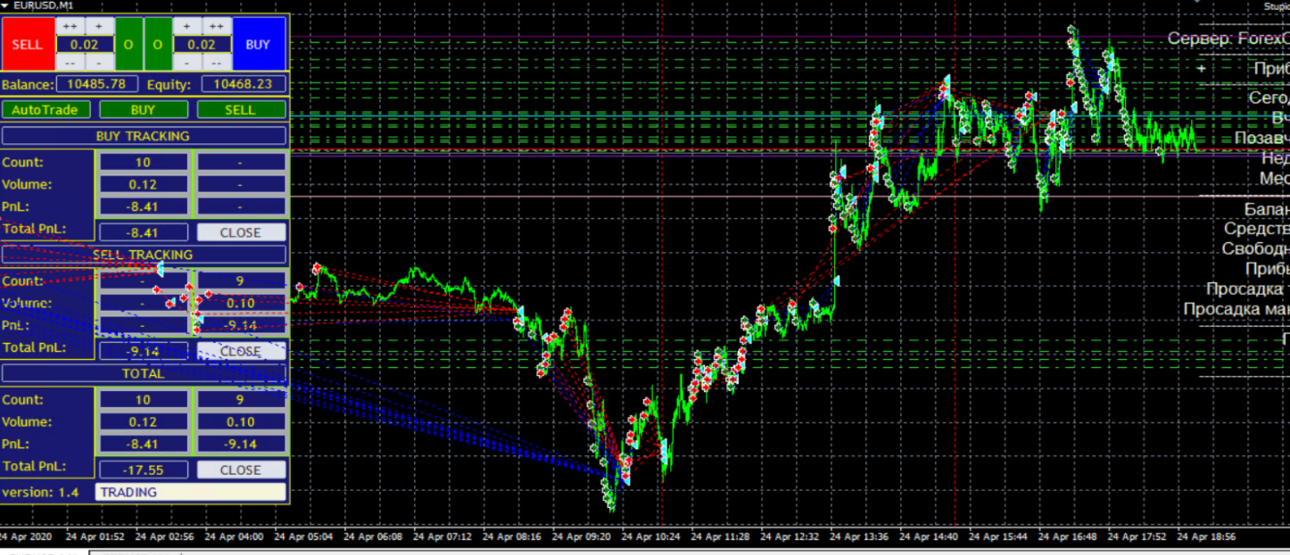The height and width of the screenshot is (555, 1290).
Task: Click the TOTAL header bar
Action: coord(143,373)
